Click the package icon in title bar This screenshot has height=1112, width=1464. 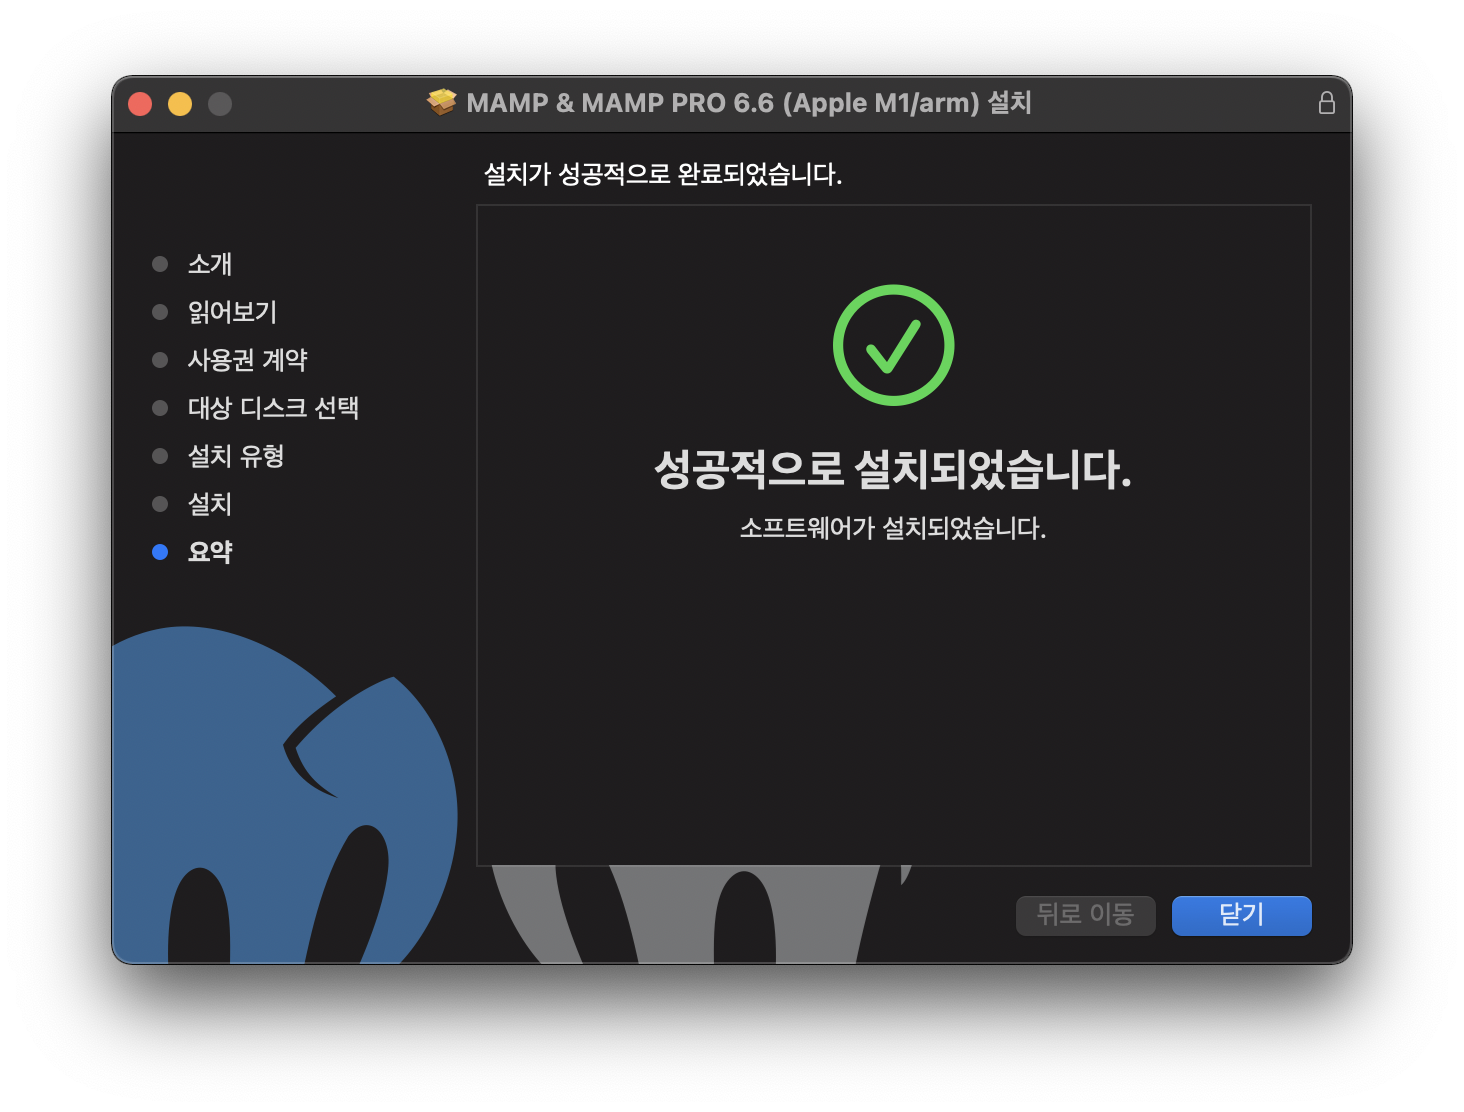[442, 102]
